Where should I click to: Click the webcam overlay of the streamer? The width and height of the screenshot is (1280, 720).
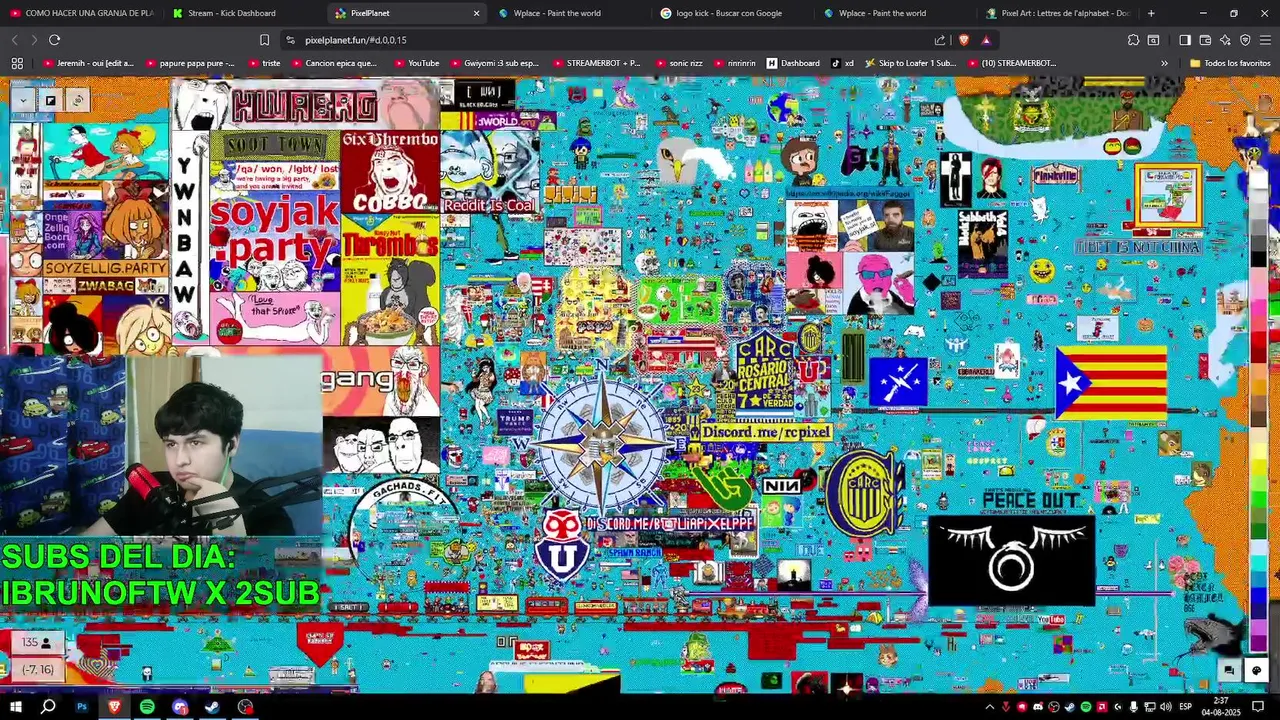pyautogui.click(x=161, y=447)
